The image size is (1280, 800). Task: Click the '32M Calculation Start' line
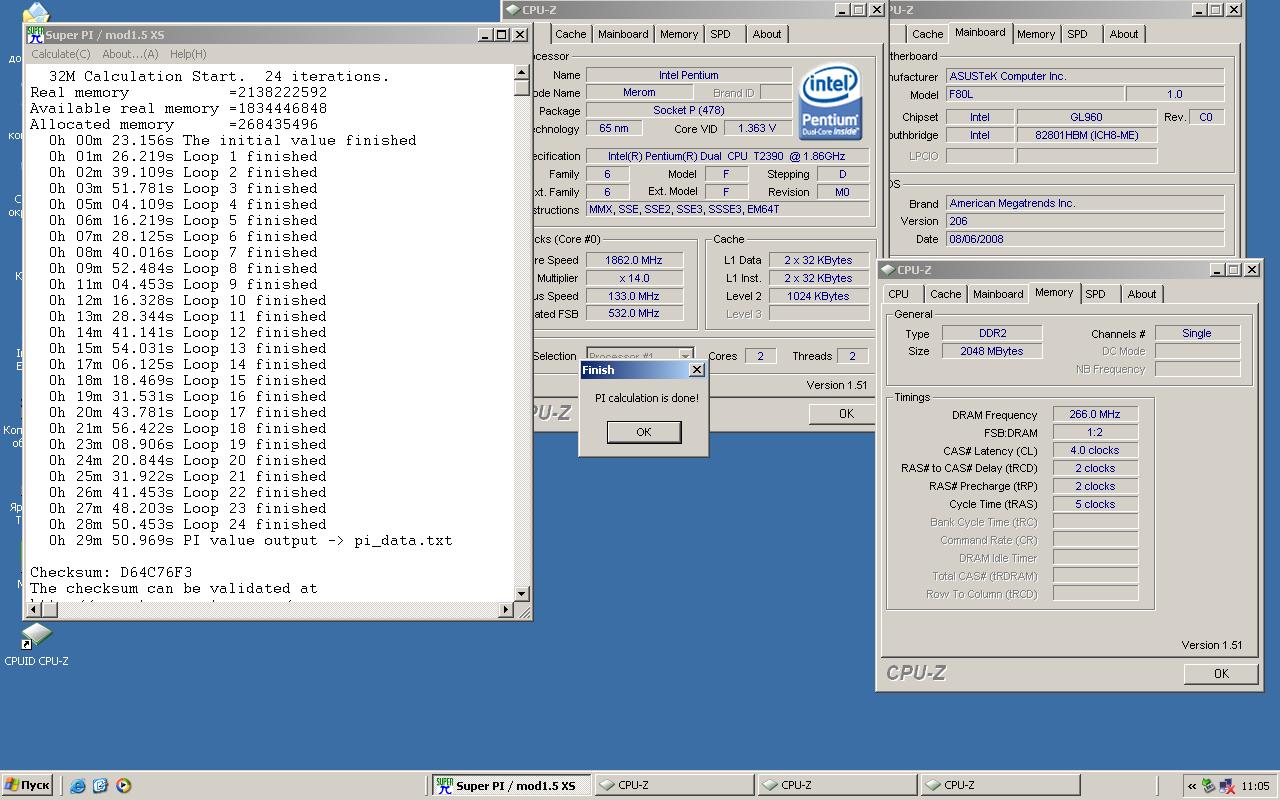coord(219,76)
